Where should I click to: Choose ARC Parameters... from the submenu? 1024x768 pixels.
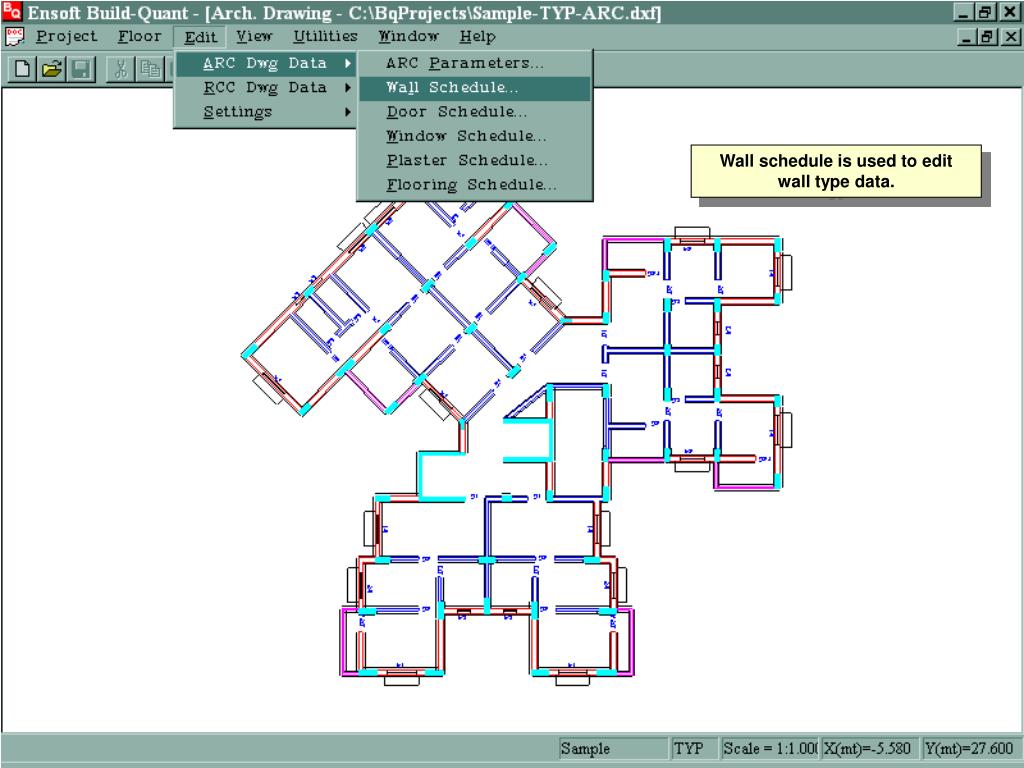[x=475, y=63]
